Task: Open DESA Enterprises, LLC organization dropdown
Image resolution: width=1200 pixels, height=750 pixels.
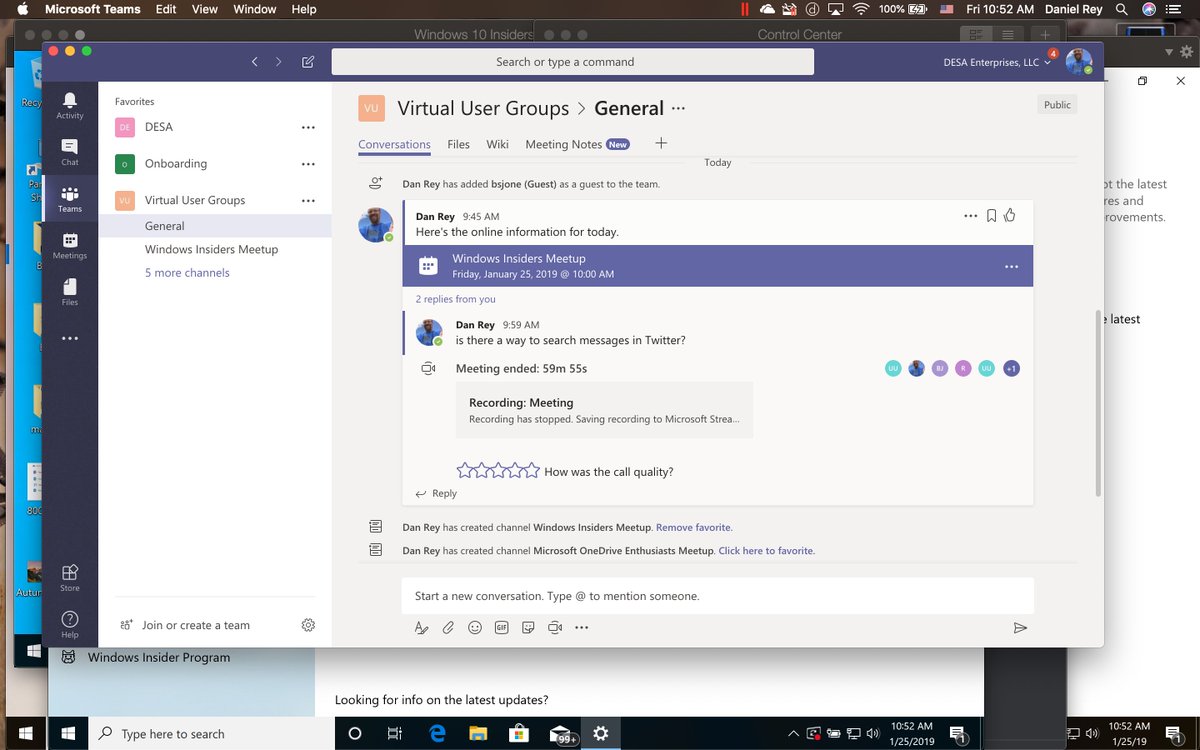Action: coord(997,62)
